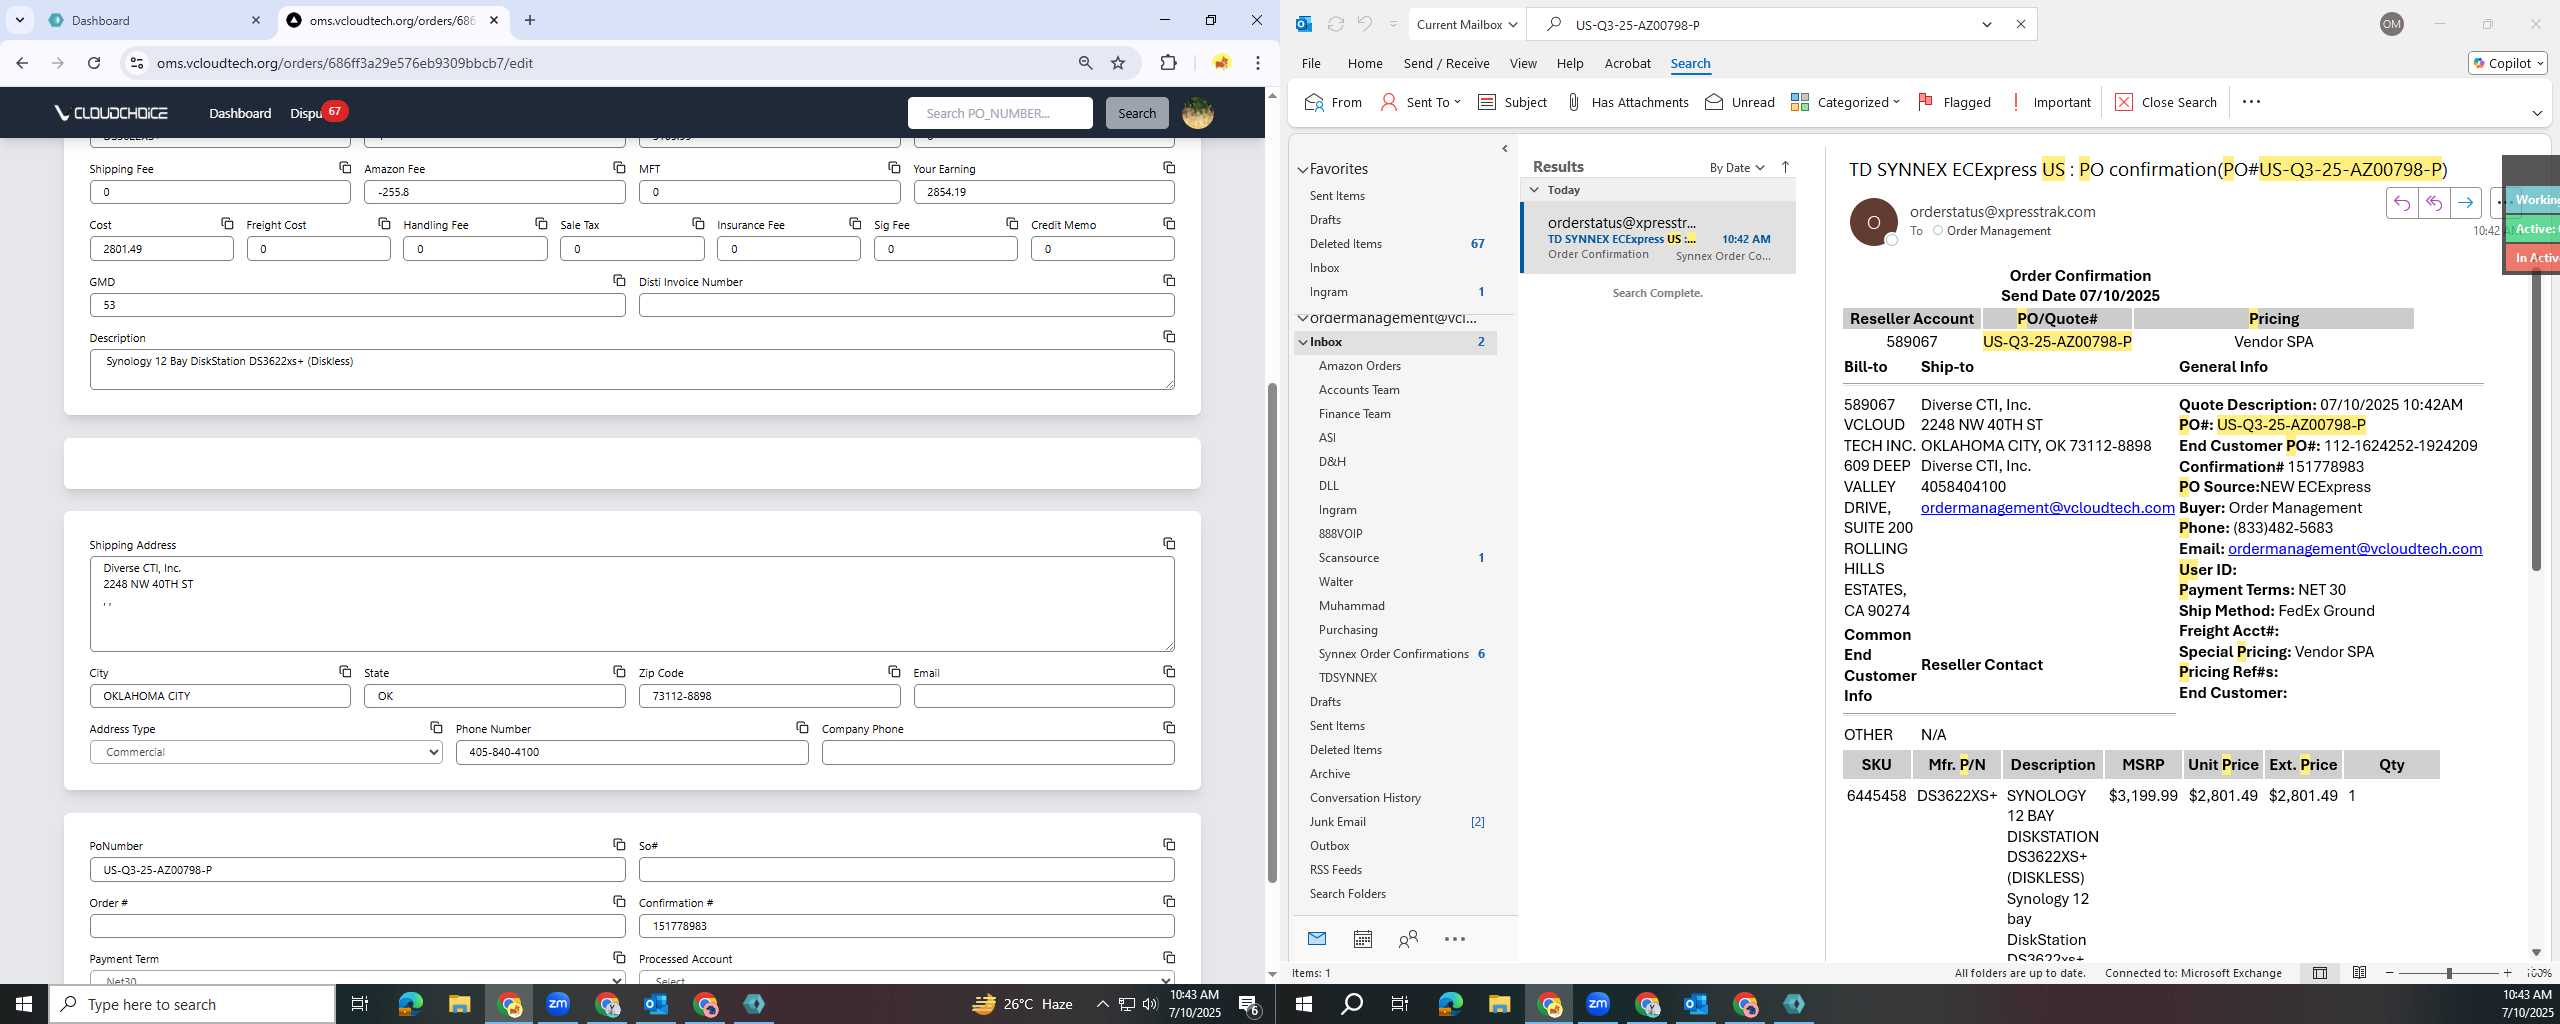Adjust Outlook zoom slider
The height and width of the screenshot is (1024, 2560).
click(2449, 973)
